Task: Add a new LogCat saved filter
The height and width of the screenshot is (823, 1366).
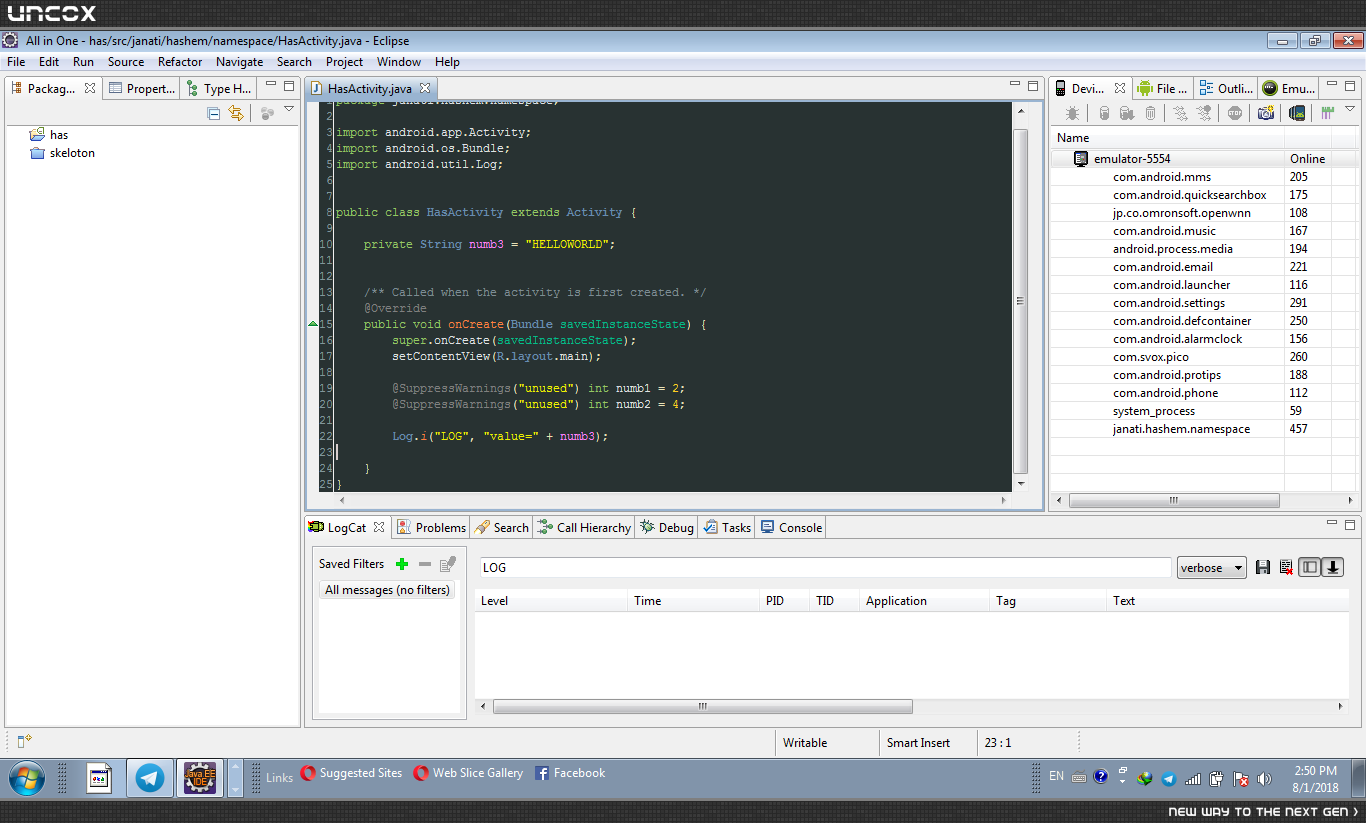Action: tap(402, 564)
